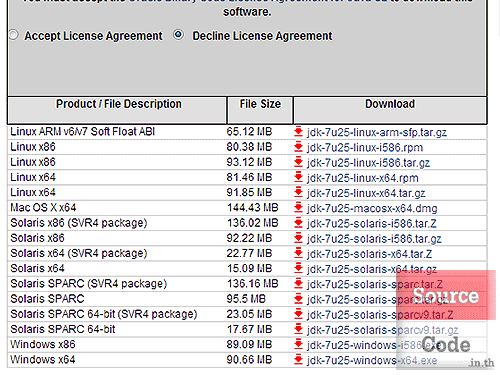Click download icon for jdk-7u25-windows-i586.exe
This screenshot has height=375, width=500.
[298, 344]
